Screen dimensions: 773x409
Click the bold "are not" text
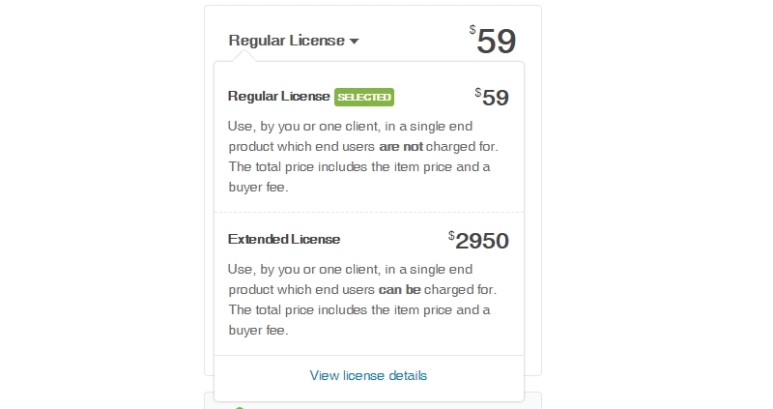click(401, 147)
